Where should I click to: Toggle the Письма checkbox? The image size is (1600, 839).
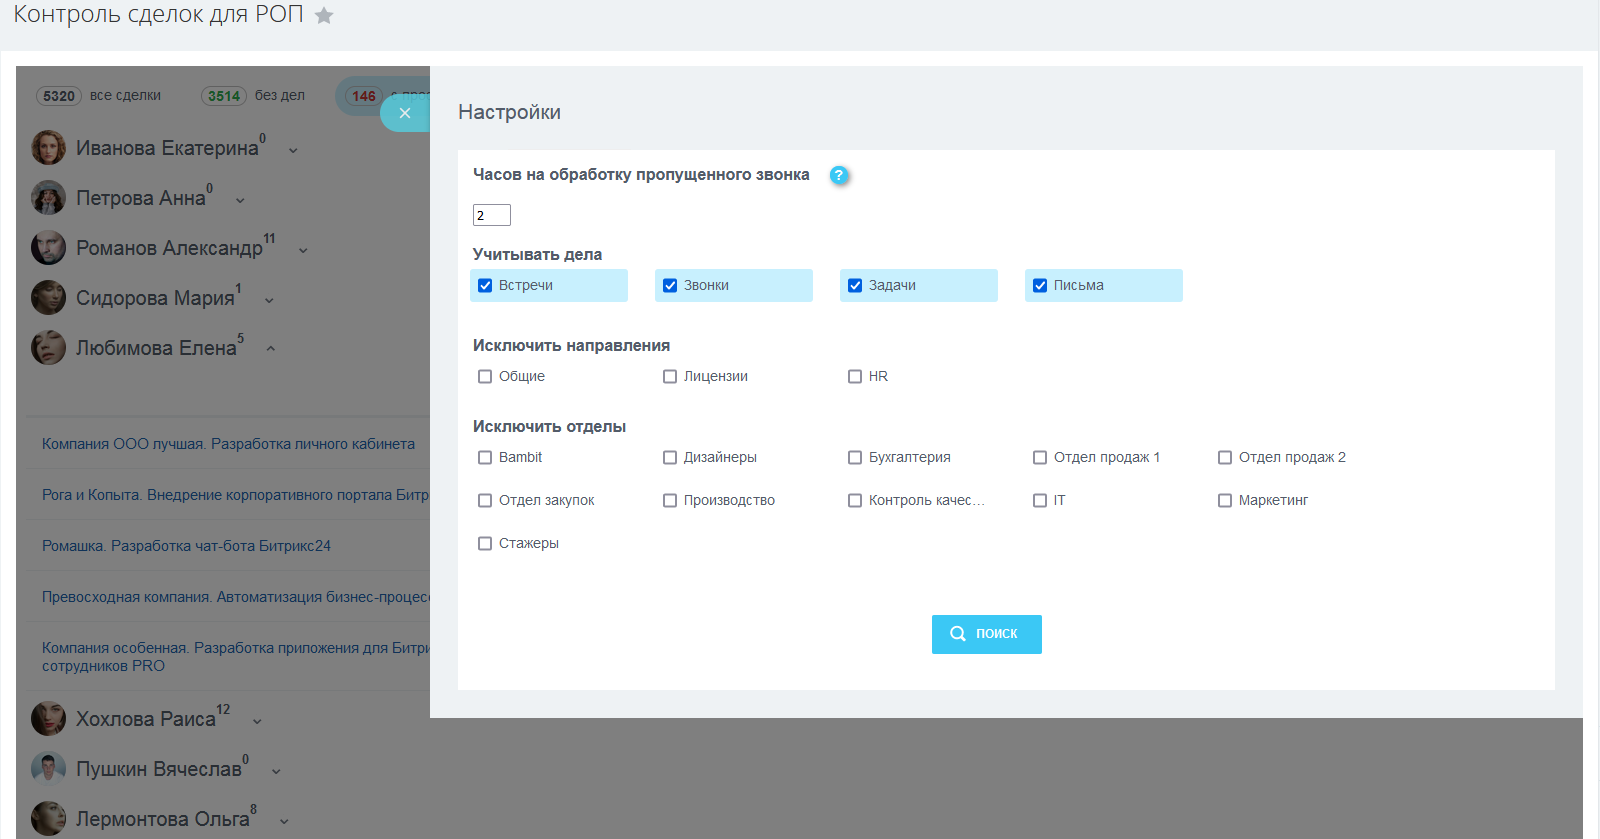(1040, 286)
